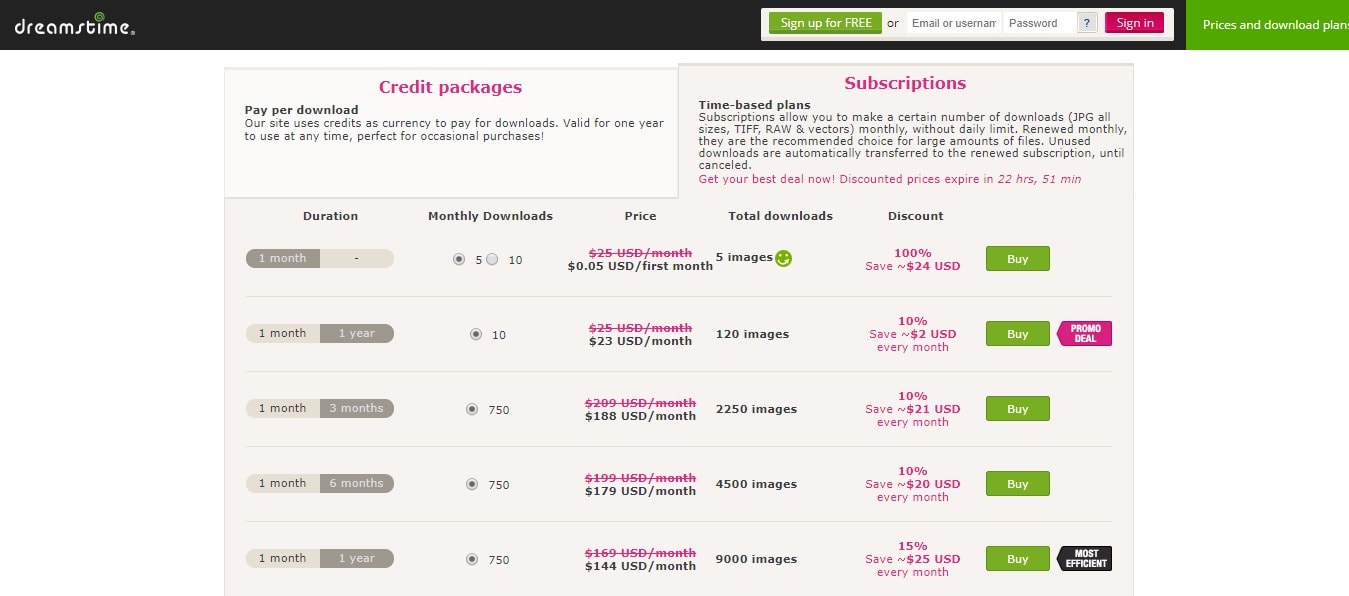This screenshot has width=1349, height=596.
Task: Buy the 2250 images plan
Action: (x=1017, y=408)
